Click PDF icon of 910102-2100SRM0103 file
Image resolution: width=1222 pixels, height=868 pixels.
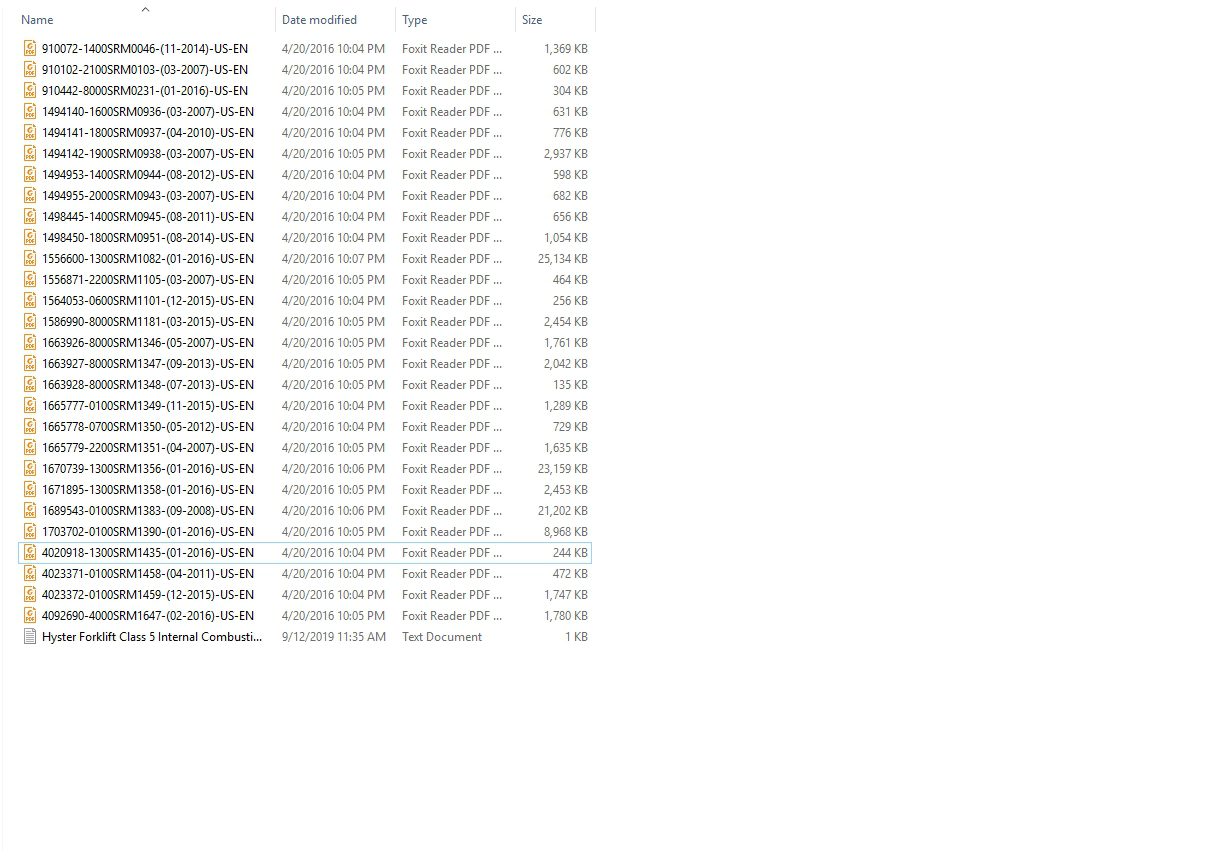pyautogui.click(x=30, y=69)
